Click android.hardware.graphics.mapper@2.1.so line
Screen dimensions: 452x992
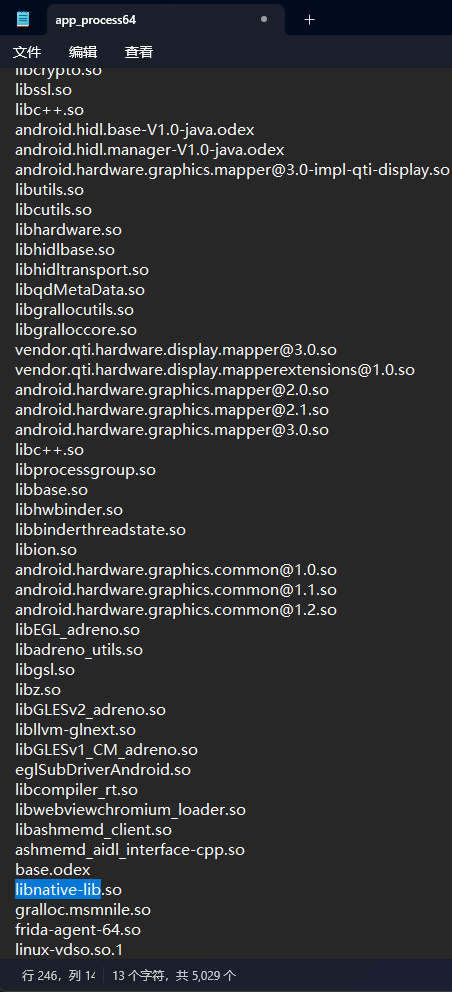click(x=172, y=410)
